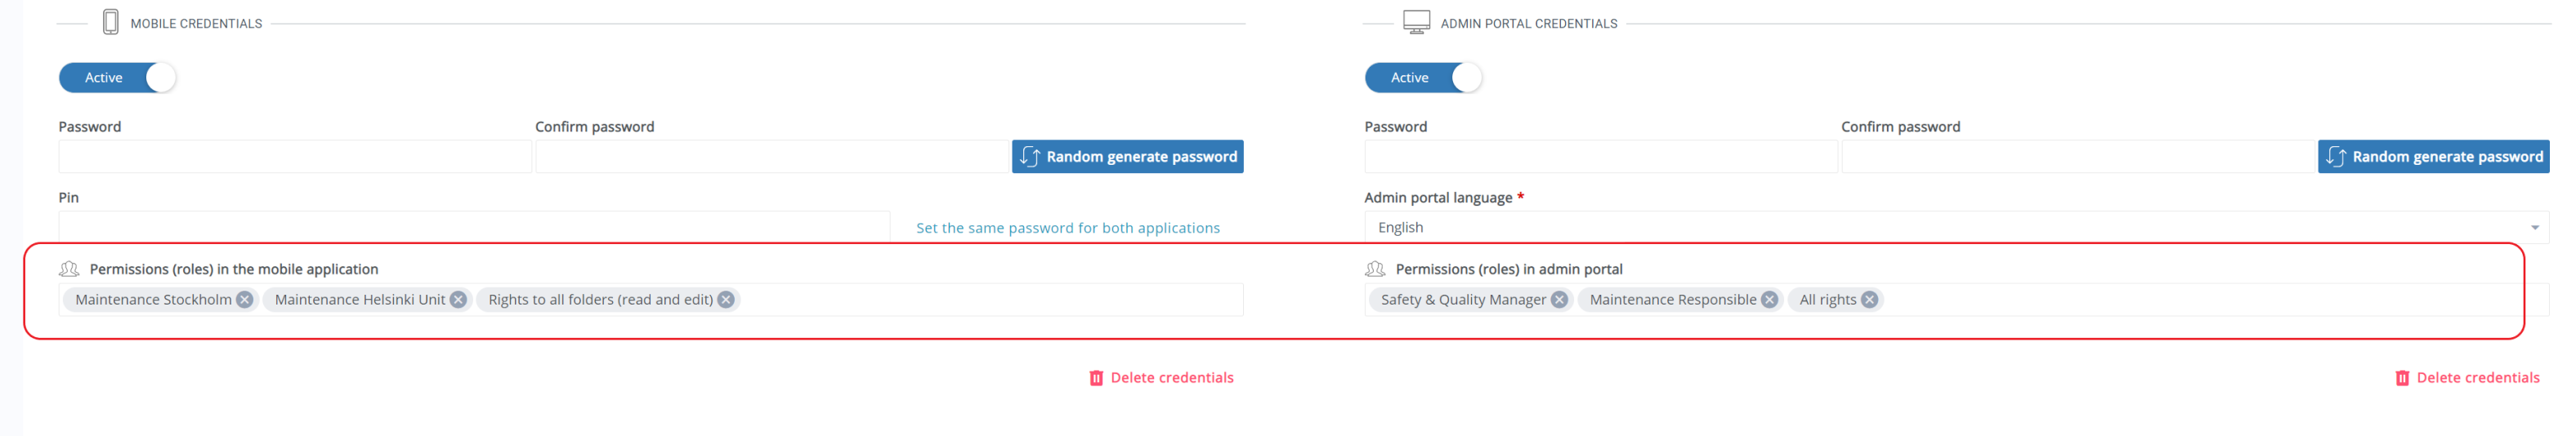Click the mobile phone icon in header
Viewport: 2576px width, 436px height.
[111, 22]
